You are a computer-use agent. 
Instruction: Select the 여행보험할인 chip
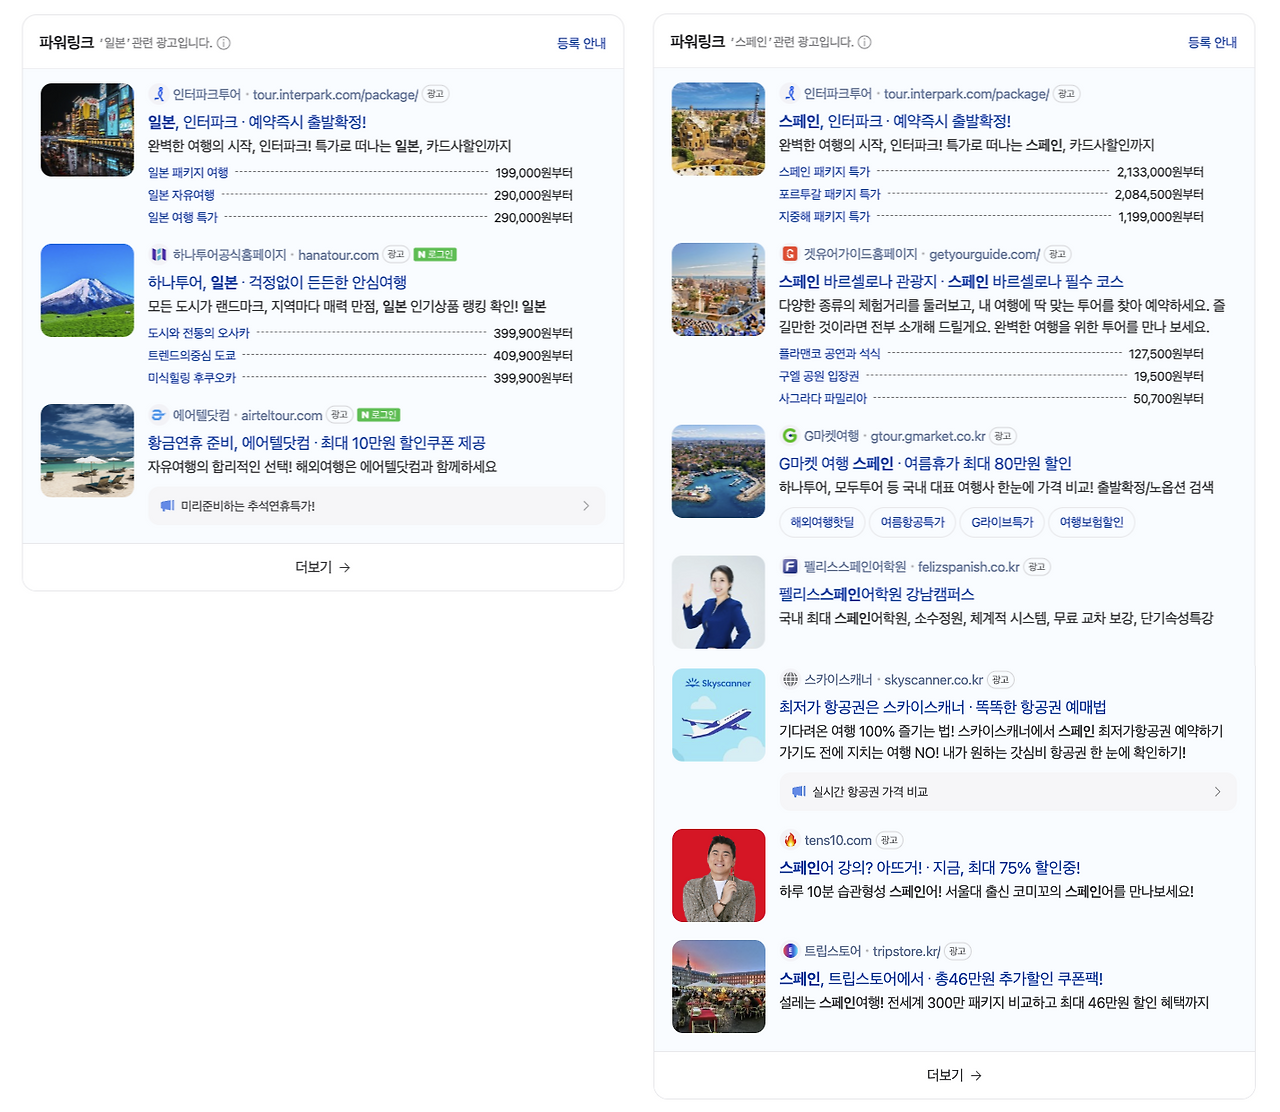(1092, 522)
